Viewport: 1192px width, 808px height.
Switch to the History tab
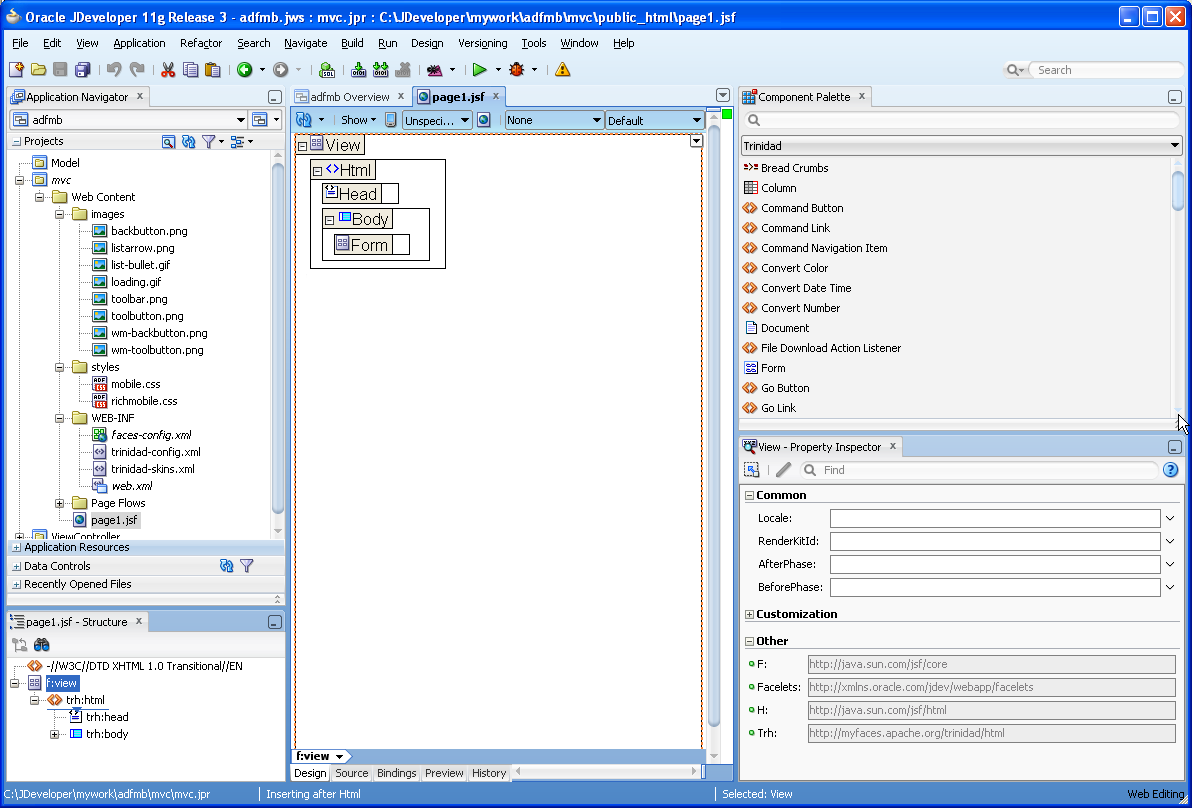coord(489,773)
